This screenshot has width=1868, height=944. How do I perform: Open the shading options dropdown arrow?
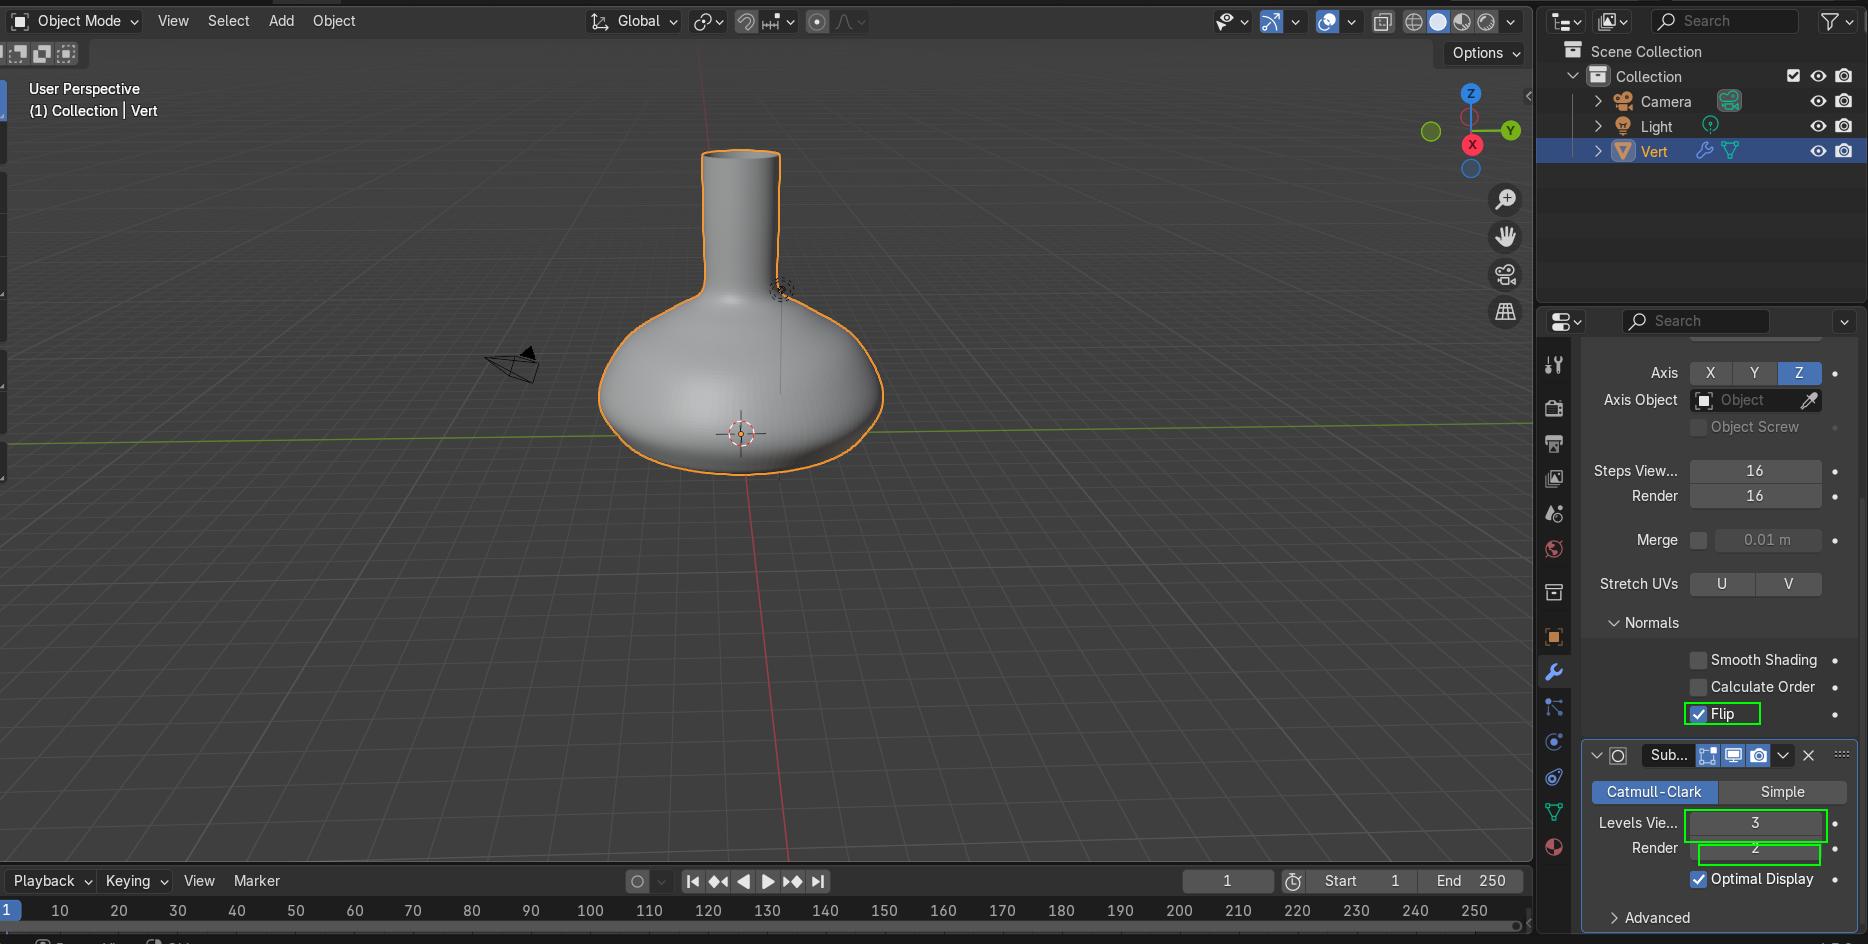(x=1512, y=21)
